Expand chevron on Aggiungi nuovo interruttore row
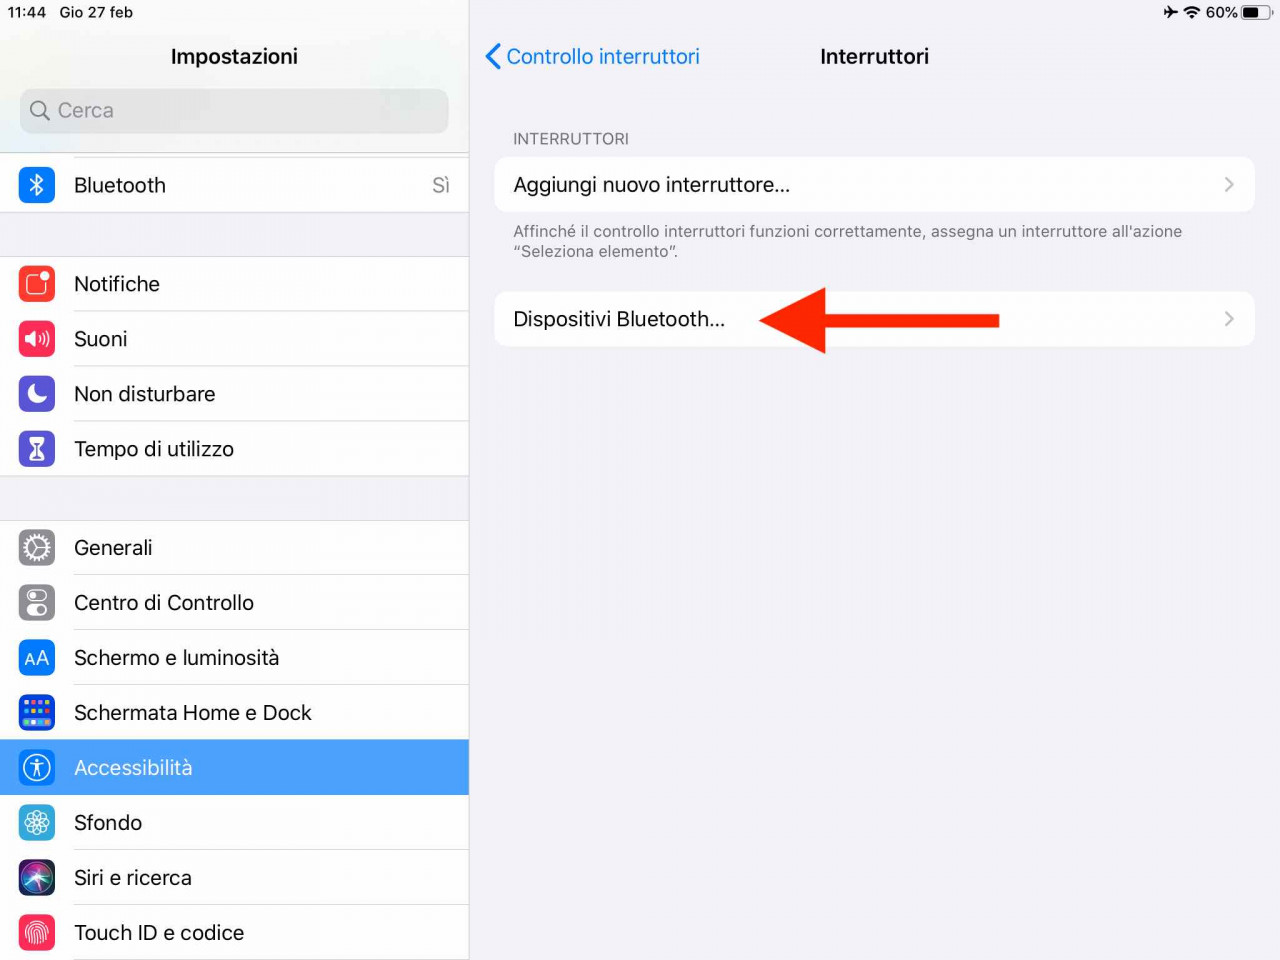Image resolution: width=1280 pixels, height=960 pixels. tap(1229, 185)
